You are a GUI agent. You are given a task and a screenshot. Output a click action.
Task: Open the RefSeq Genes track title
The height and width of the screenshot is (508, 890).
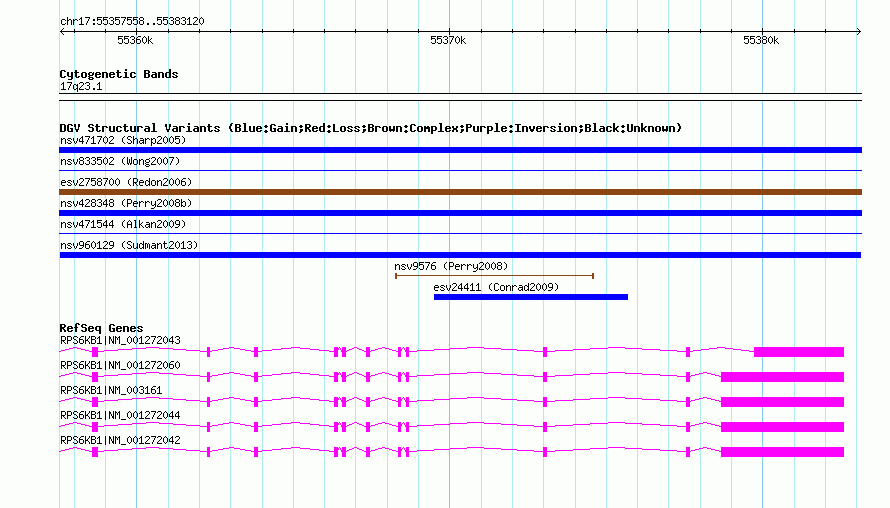point(101,328)
